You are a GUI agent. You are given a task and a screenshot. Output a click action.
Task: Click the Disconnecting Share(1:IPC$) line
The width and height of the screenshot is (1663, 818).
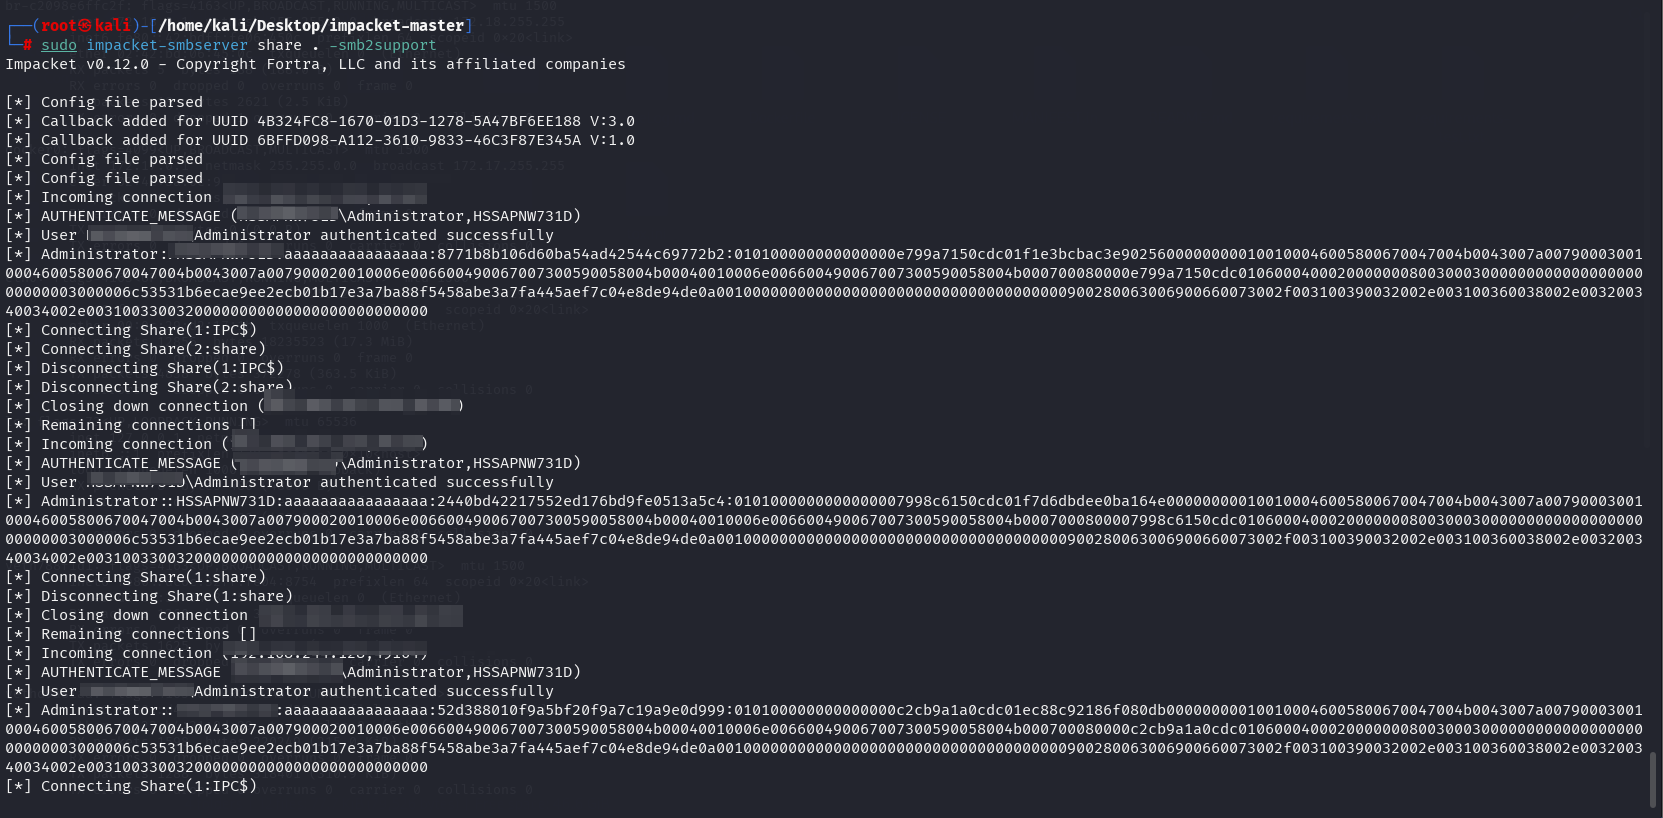162,368
